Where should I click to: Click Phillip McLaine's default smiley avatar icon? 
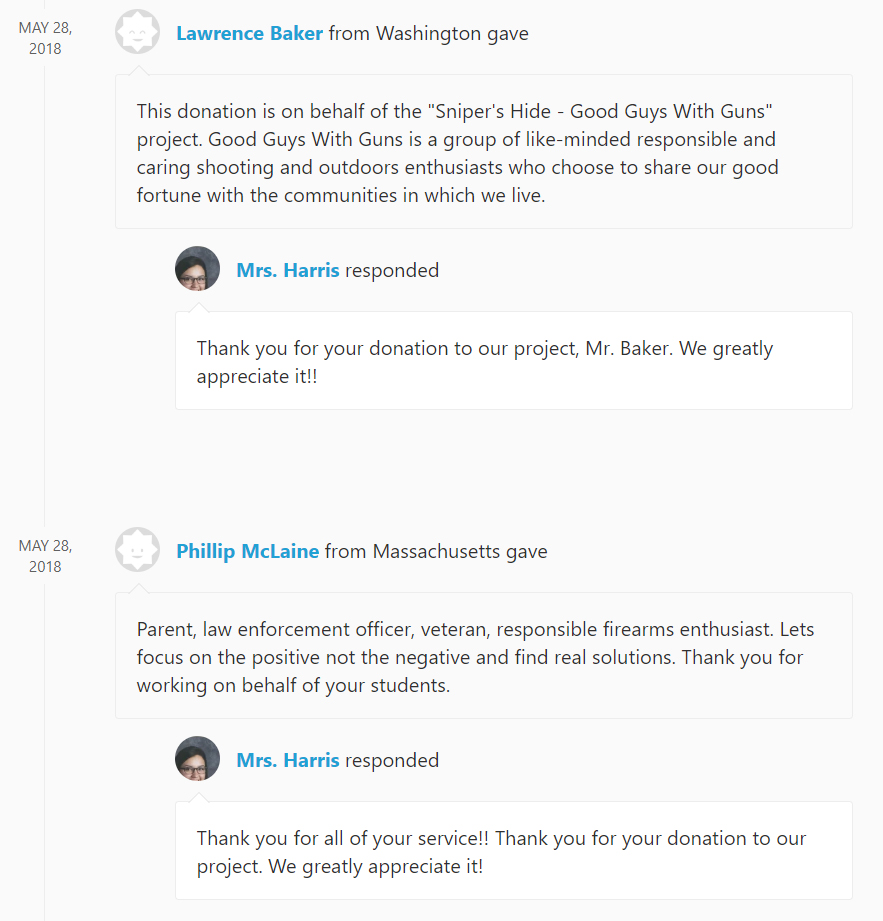[x=138, y=550]
